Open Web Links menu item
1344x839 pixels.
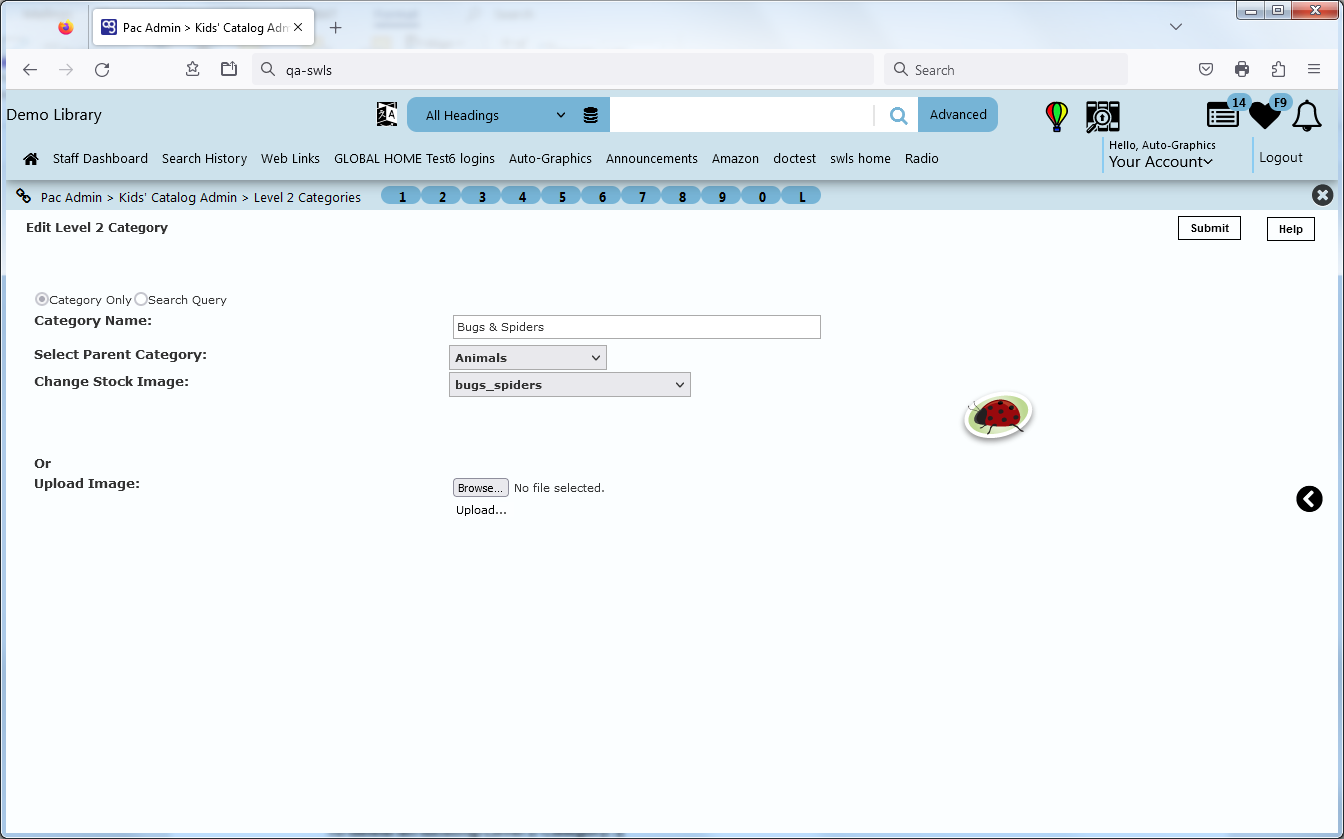290,159
